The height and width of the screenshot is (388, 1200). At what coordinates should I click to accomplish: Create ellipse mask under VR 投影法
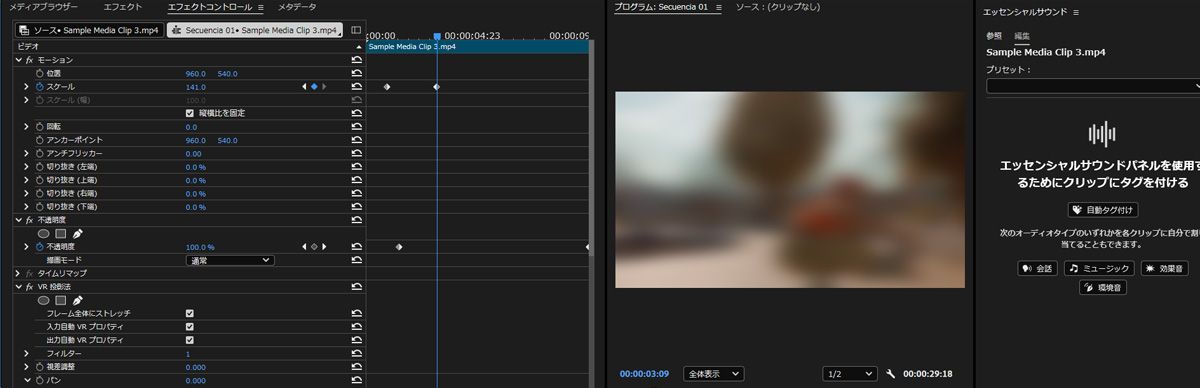tap(44, 300)
